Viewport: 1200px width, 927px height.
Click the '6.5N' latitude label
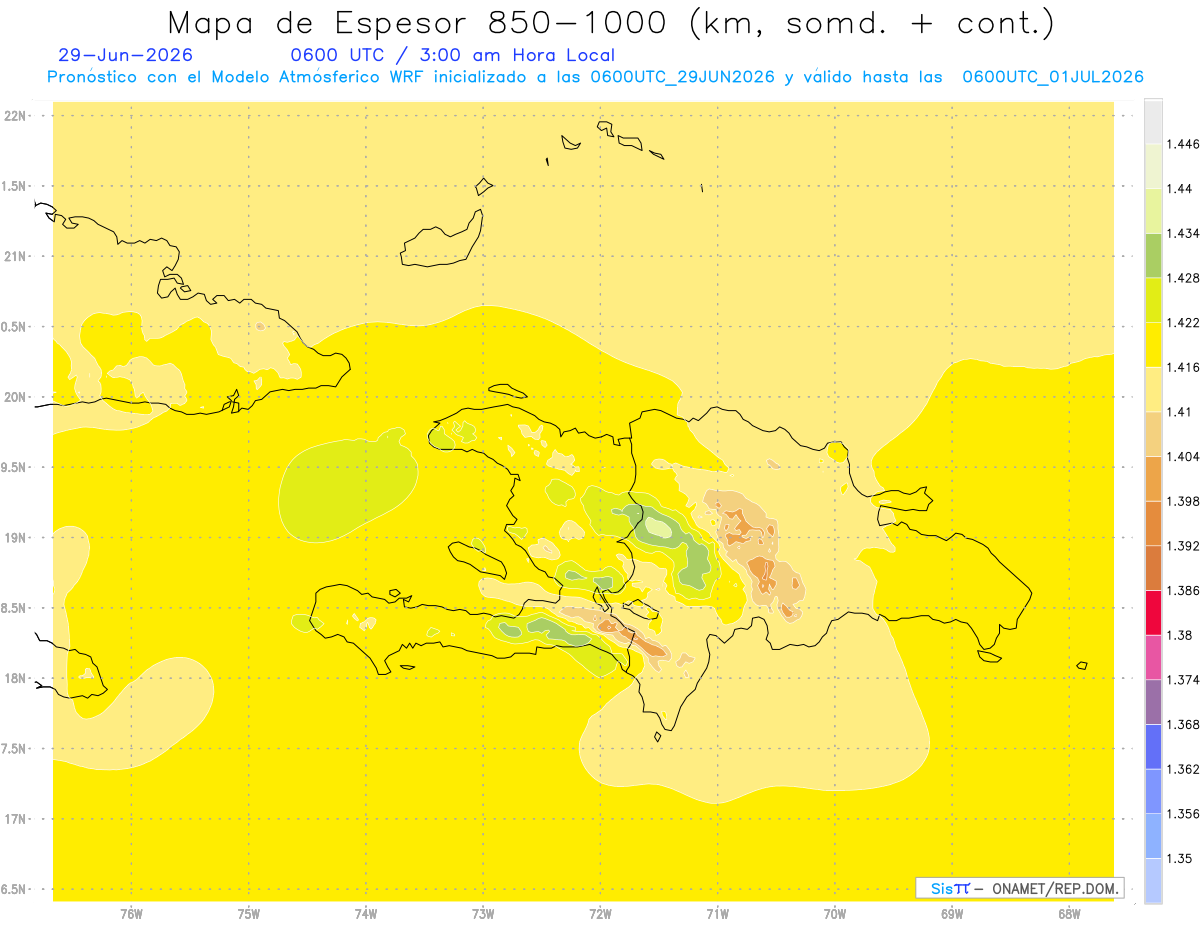coord(15,890)
